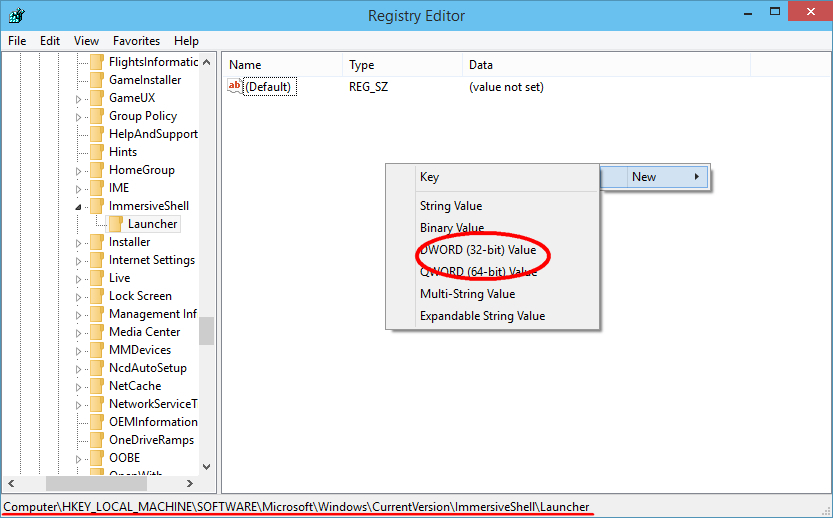Collapse the ImmersiveShell key

[x=79, y=207]
